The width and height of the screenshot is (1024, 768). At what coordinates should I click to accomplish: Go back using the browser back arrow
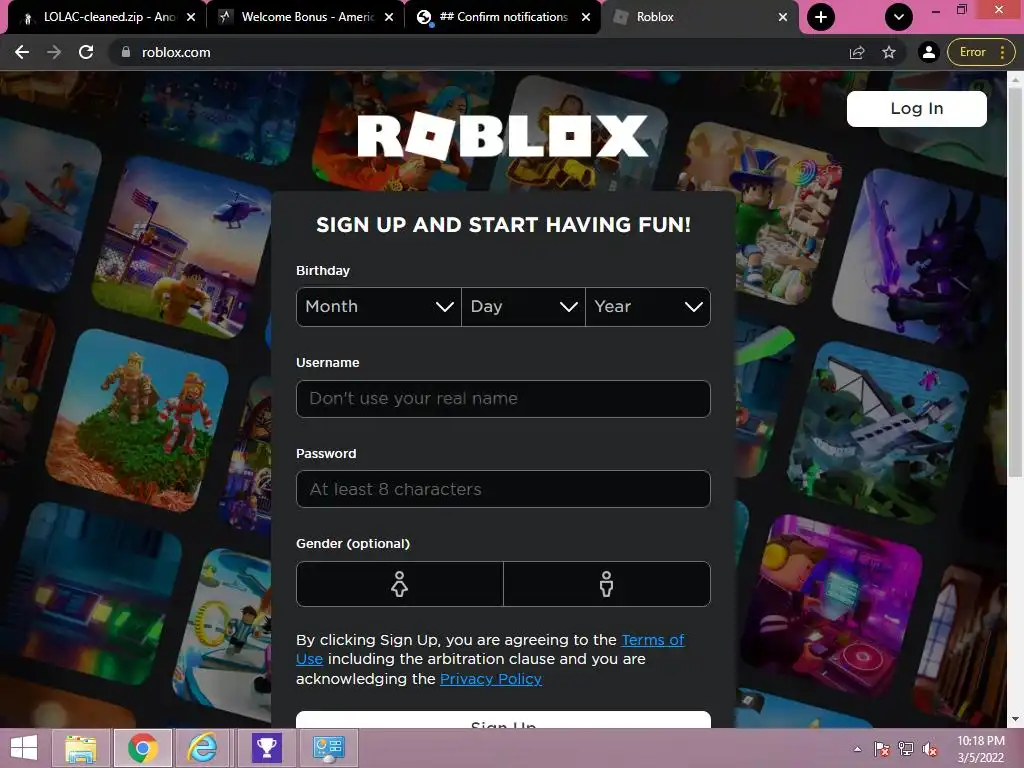tap(22, 52)
